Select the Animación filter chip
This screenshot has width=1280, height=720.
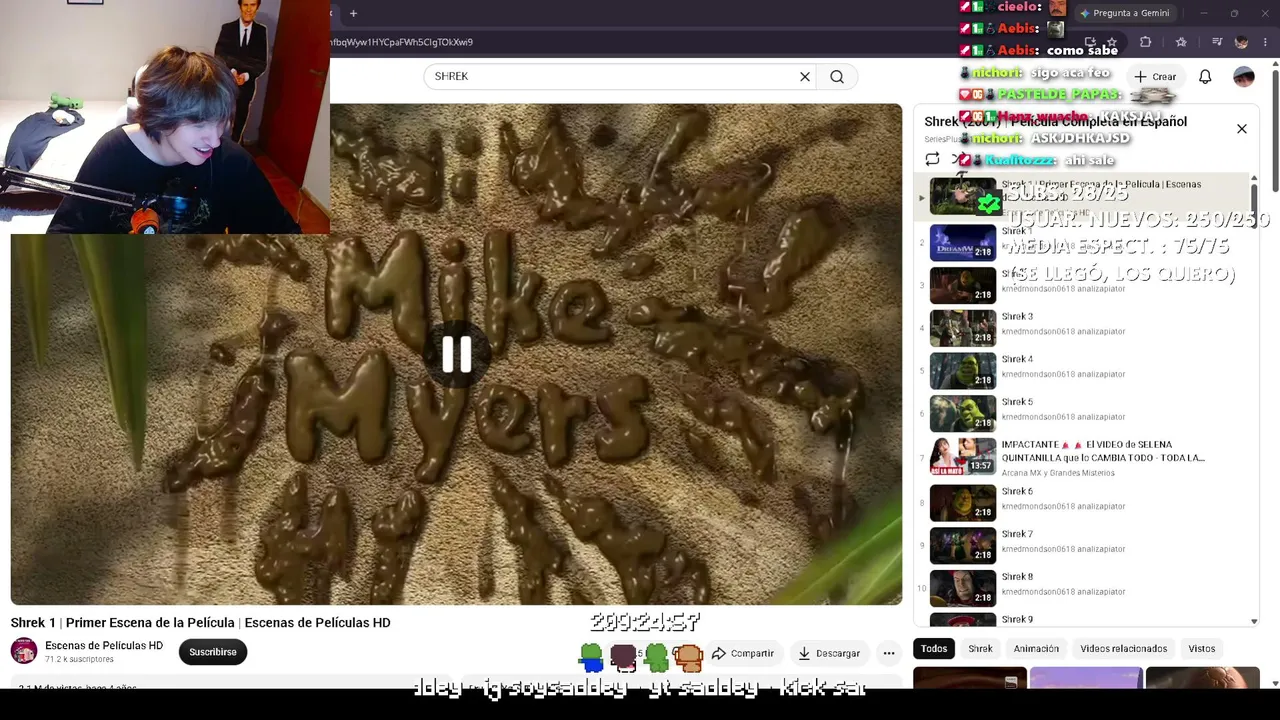(x=1036, y=649)
